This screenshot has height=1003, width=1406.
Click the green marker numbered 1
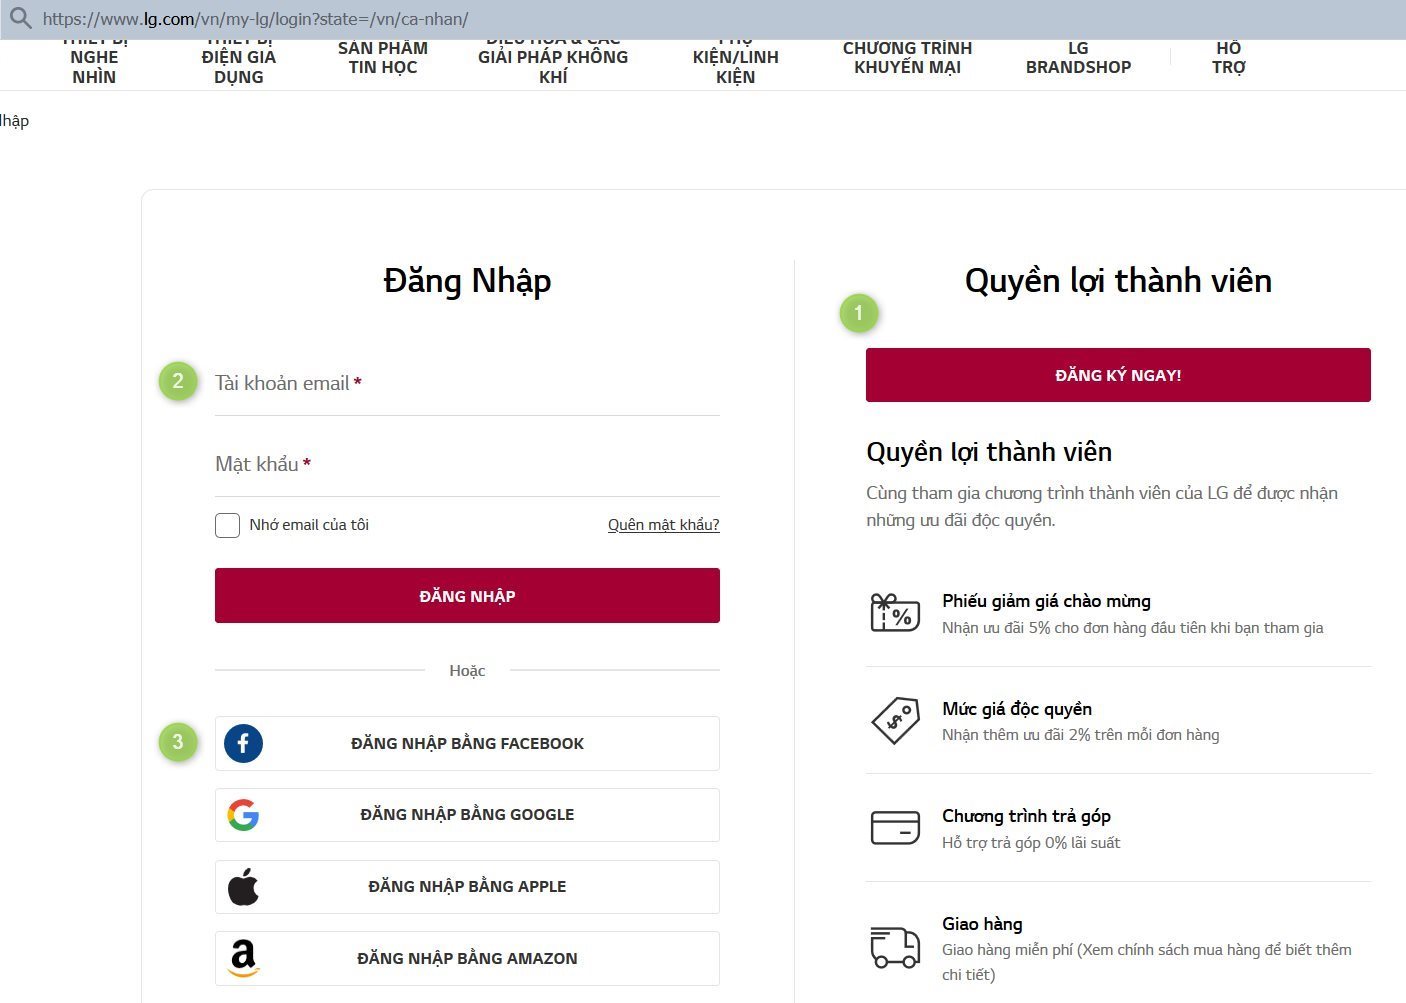[x=858, y=312]
